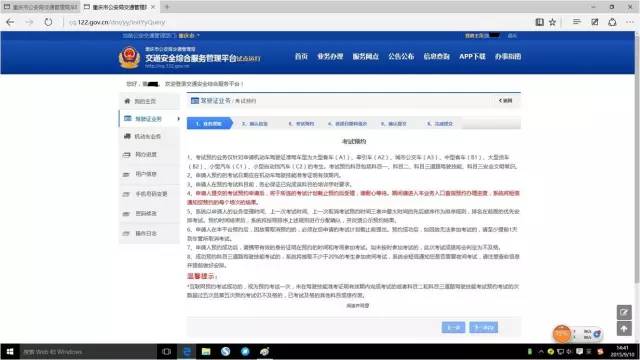640x360 pixels.
Task: Click the page vertical scrollbar
Action: click(x=637, y=158)
